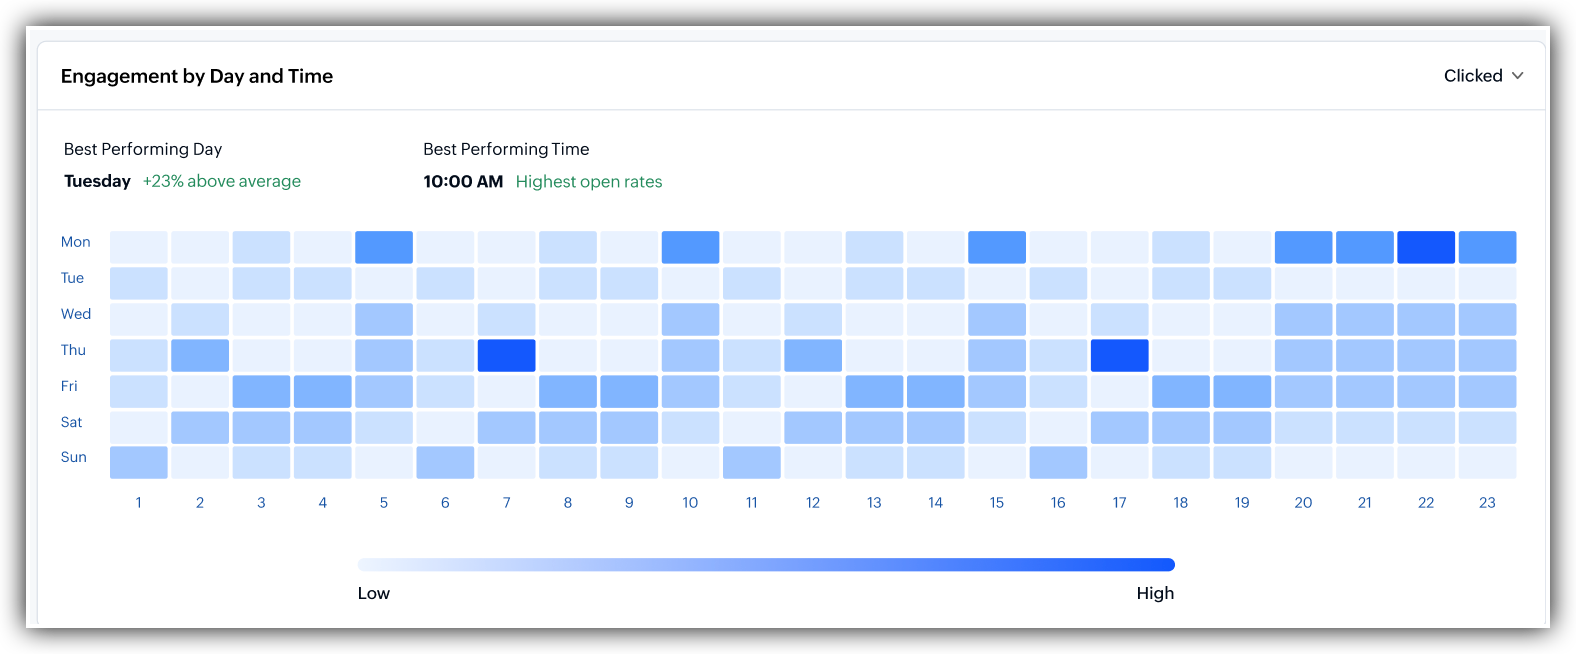Image resolution: width=1576 pixels, height=654 pixels.
Task: Open the Clicked metric dropdown
Action: tap(1483, 76)
